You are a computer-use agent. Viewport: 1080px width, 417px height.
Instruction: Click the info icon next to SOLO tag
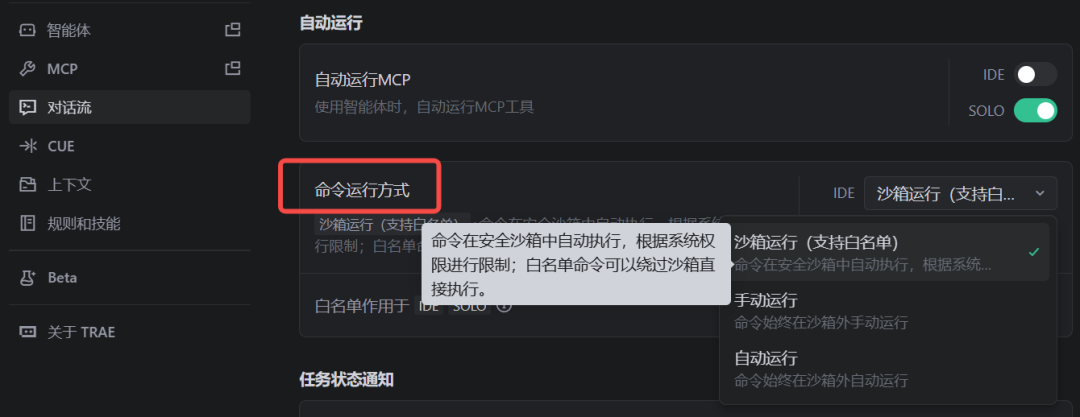click(504, 305)
